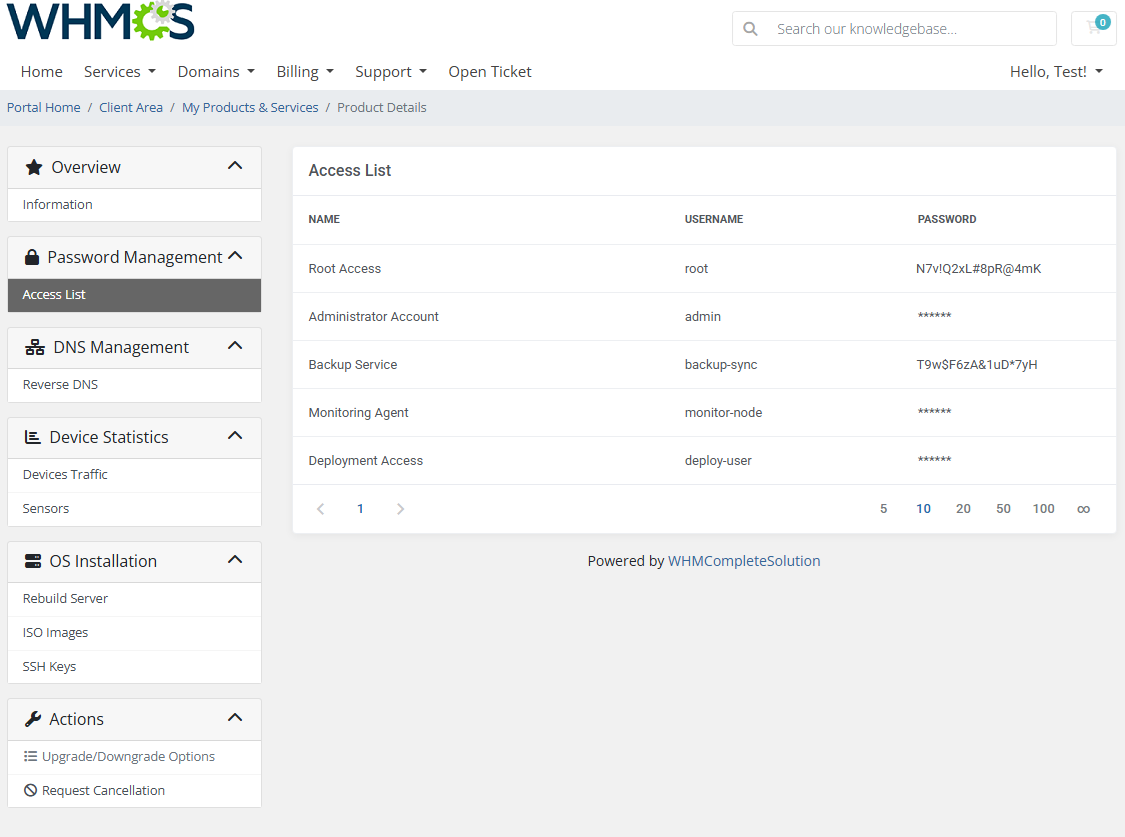Click the Actions wrench icon
Image resolution: width=1125 pixels, height=837 pixels.
pos(33,719)
